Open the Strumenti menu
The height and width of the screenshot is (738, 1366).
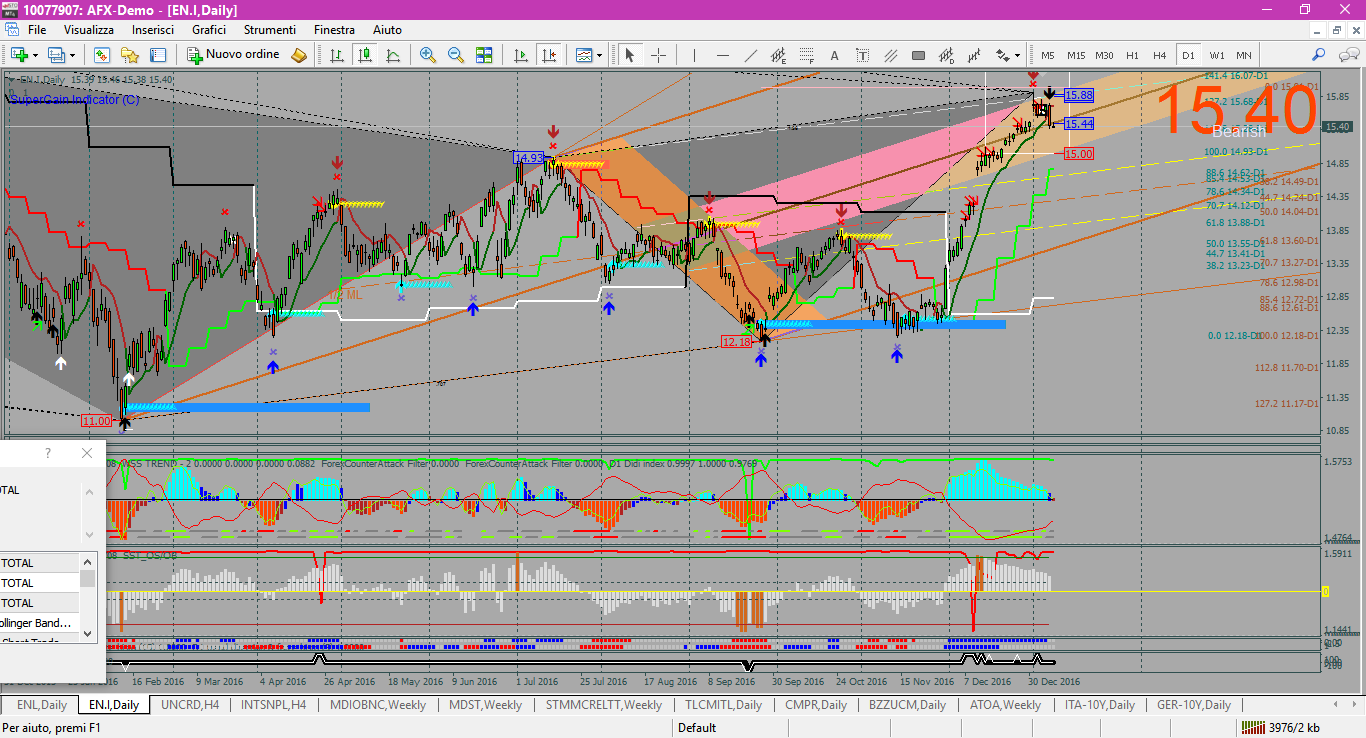[270, 30]
